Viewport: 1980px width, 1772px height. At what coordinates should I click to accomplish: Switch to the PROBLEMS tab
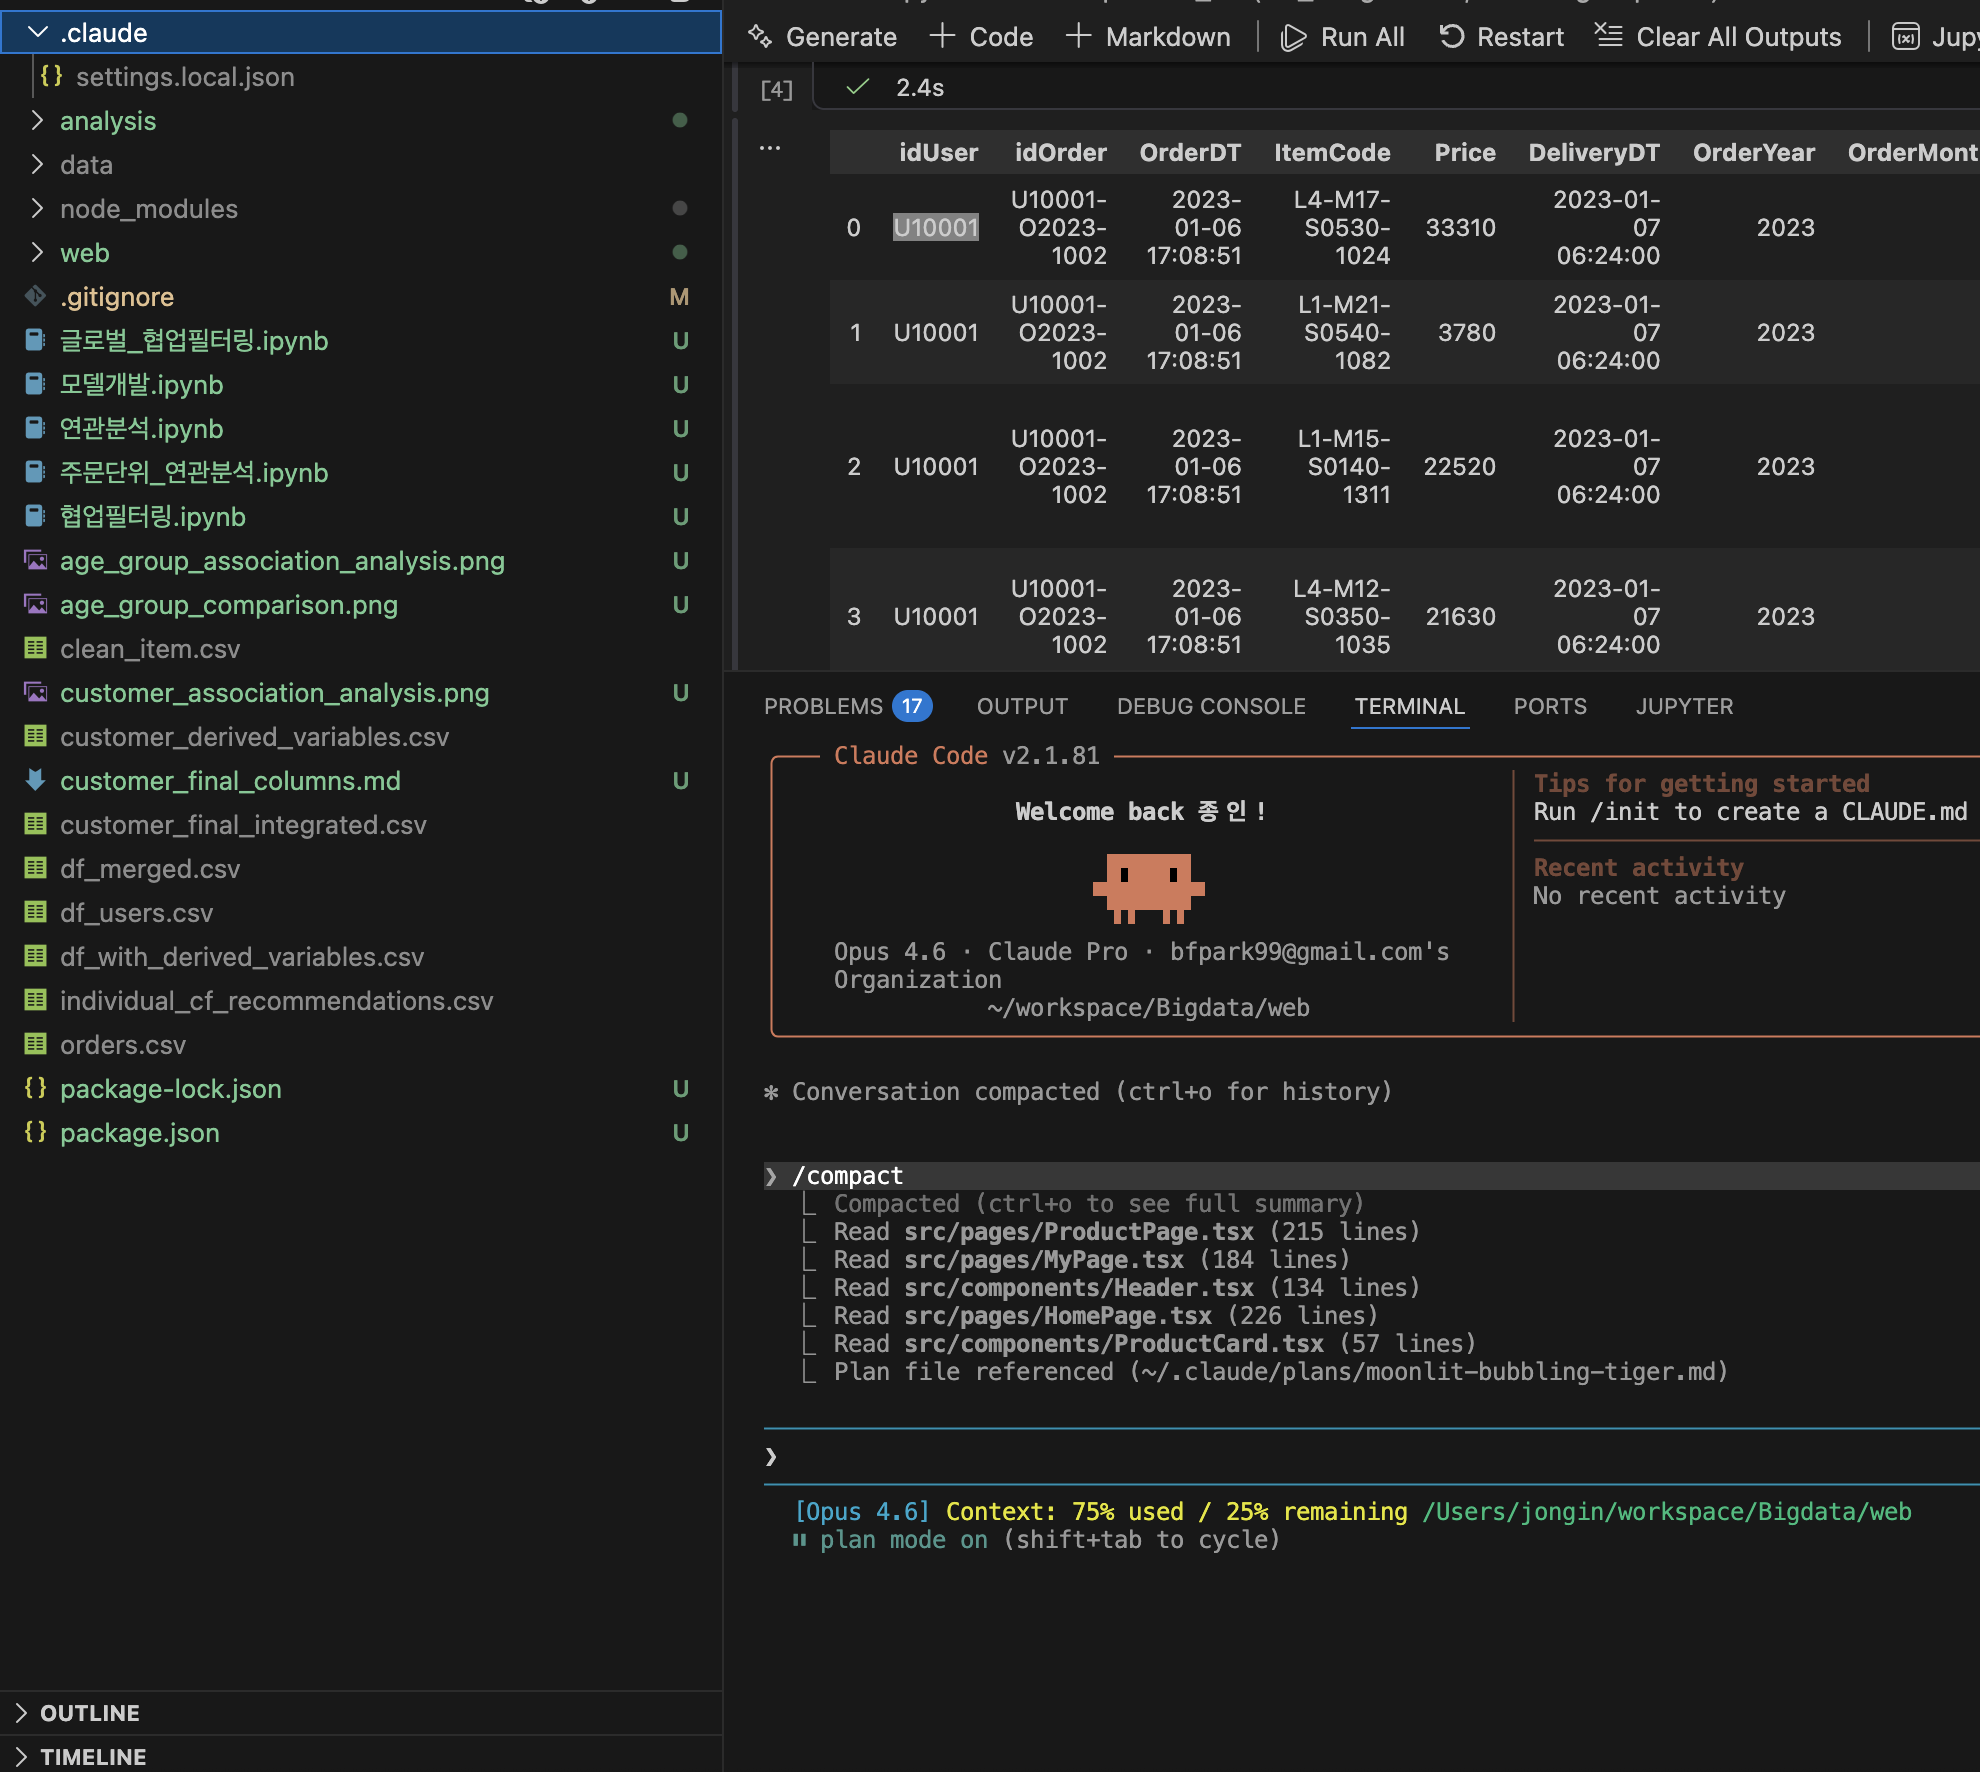coord(823,706)
